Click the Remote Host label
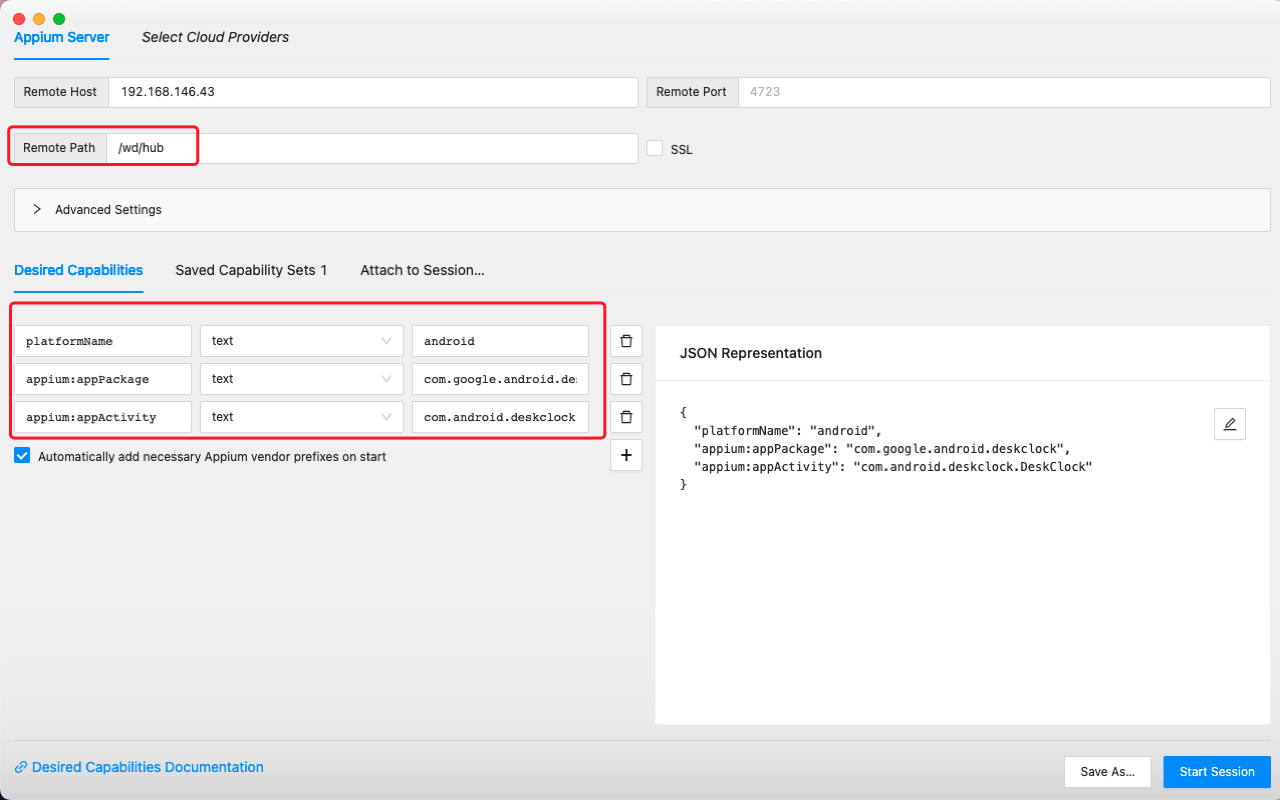 (x=61, y=91)
